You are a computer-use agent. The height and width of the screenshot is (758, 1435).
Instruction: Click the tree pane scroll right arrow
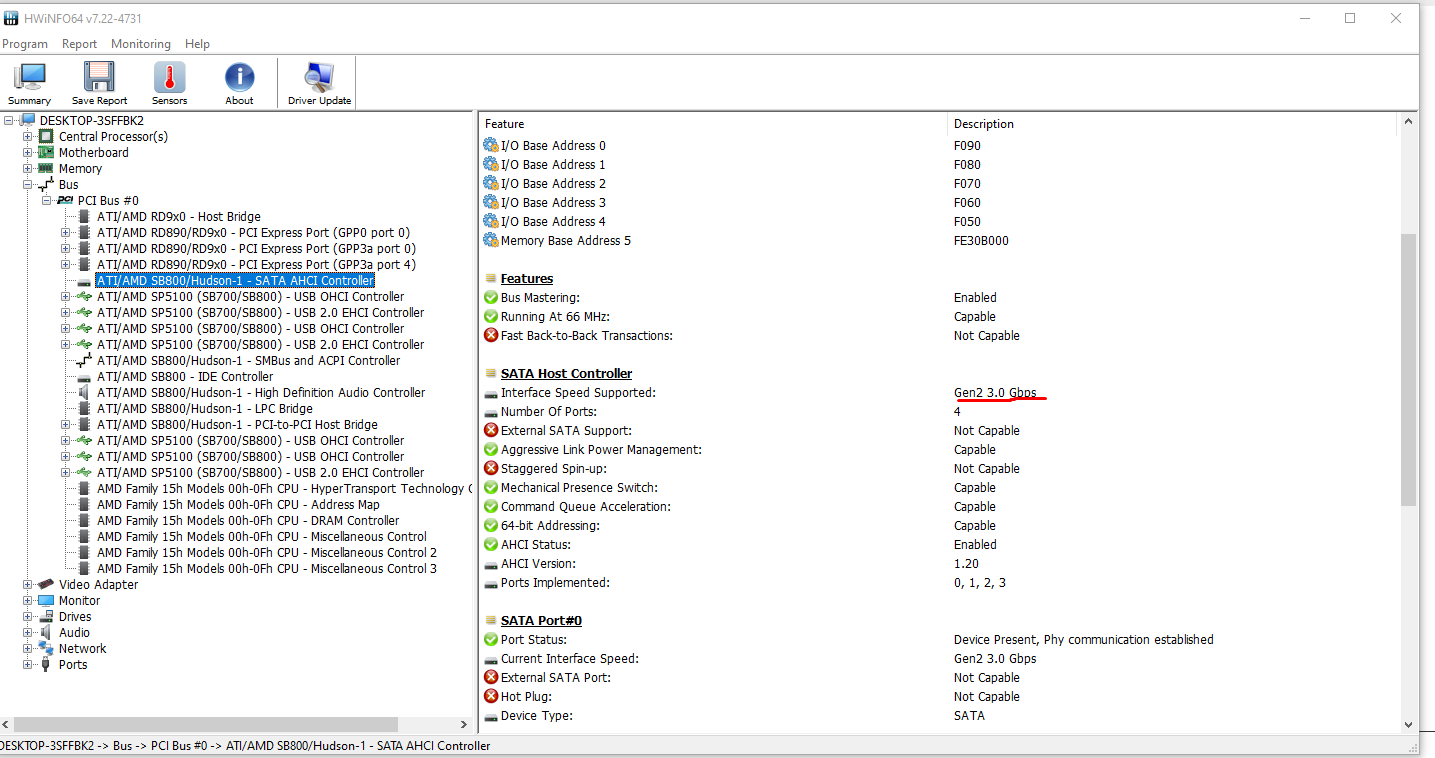point(463,724)
